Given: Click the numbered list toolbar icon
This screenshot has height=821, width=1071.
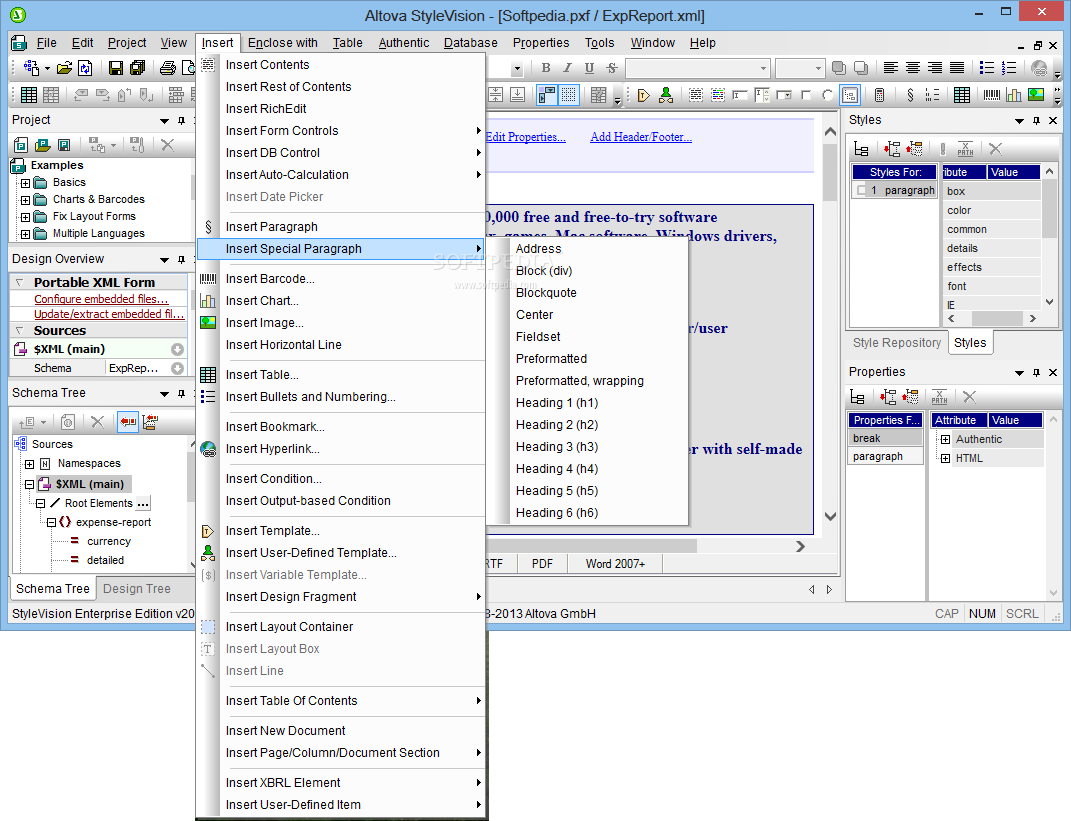Looking at the screenshot, I should pos(1009,68).
